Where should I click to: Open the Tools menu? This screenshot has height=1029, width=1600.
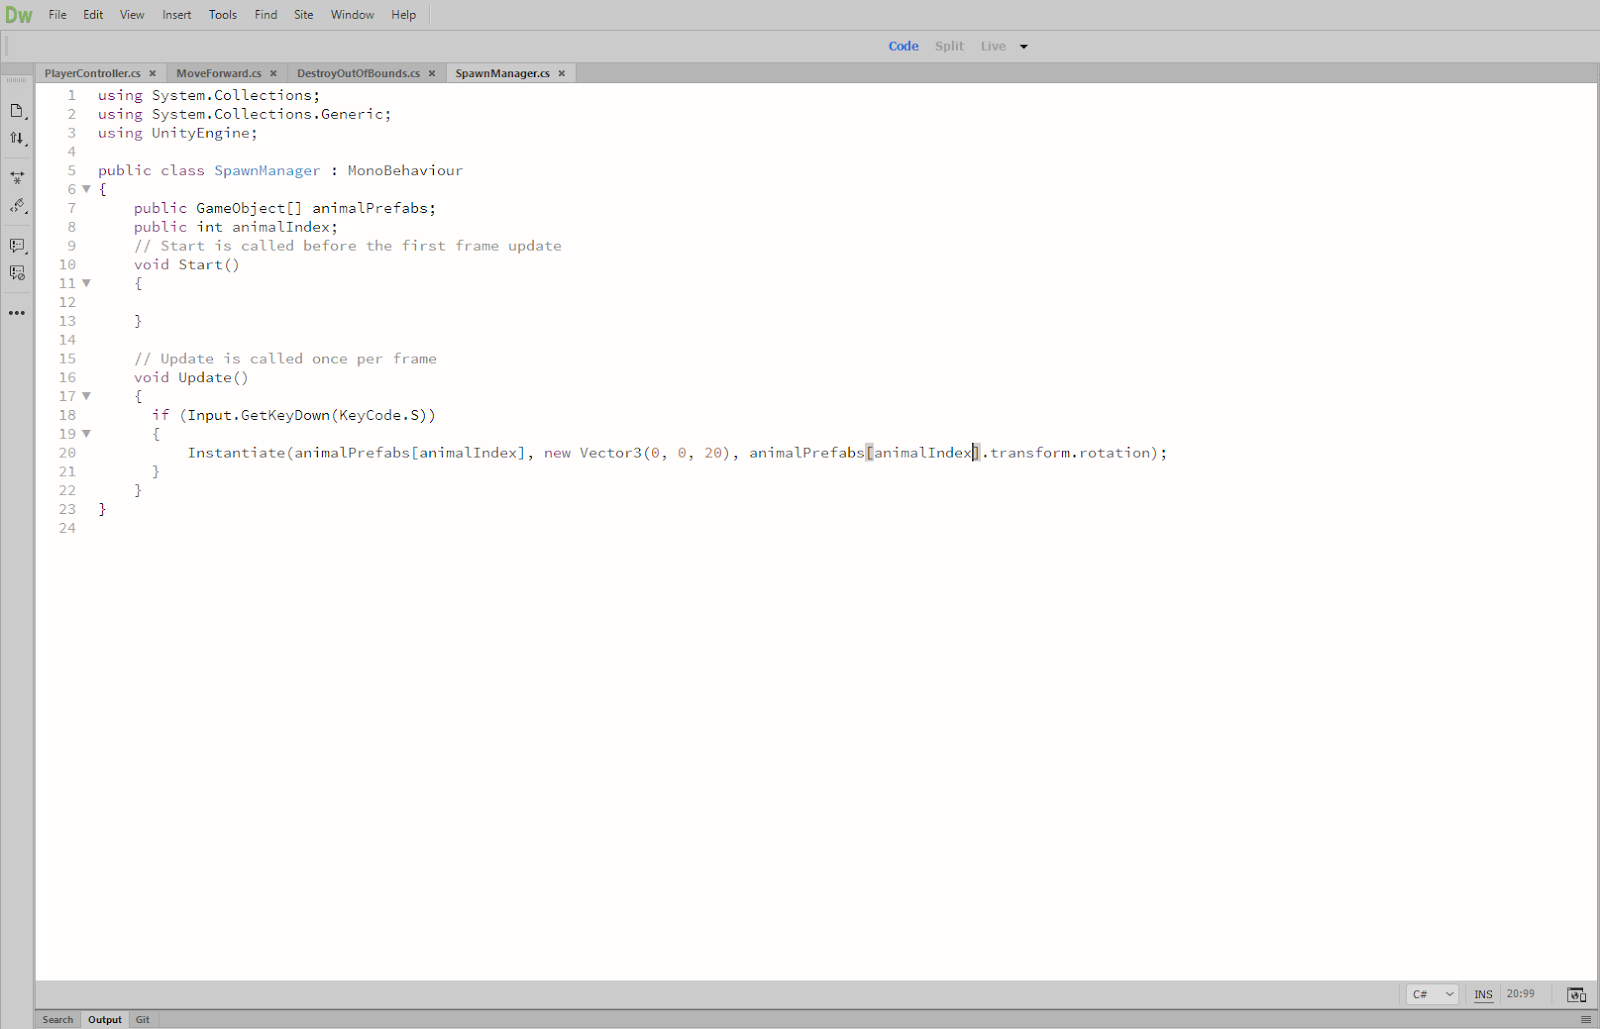click(x=223, y=15)
